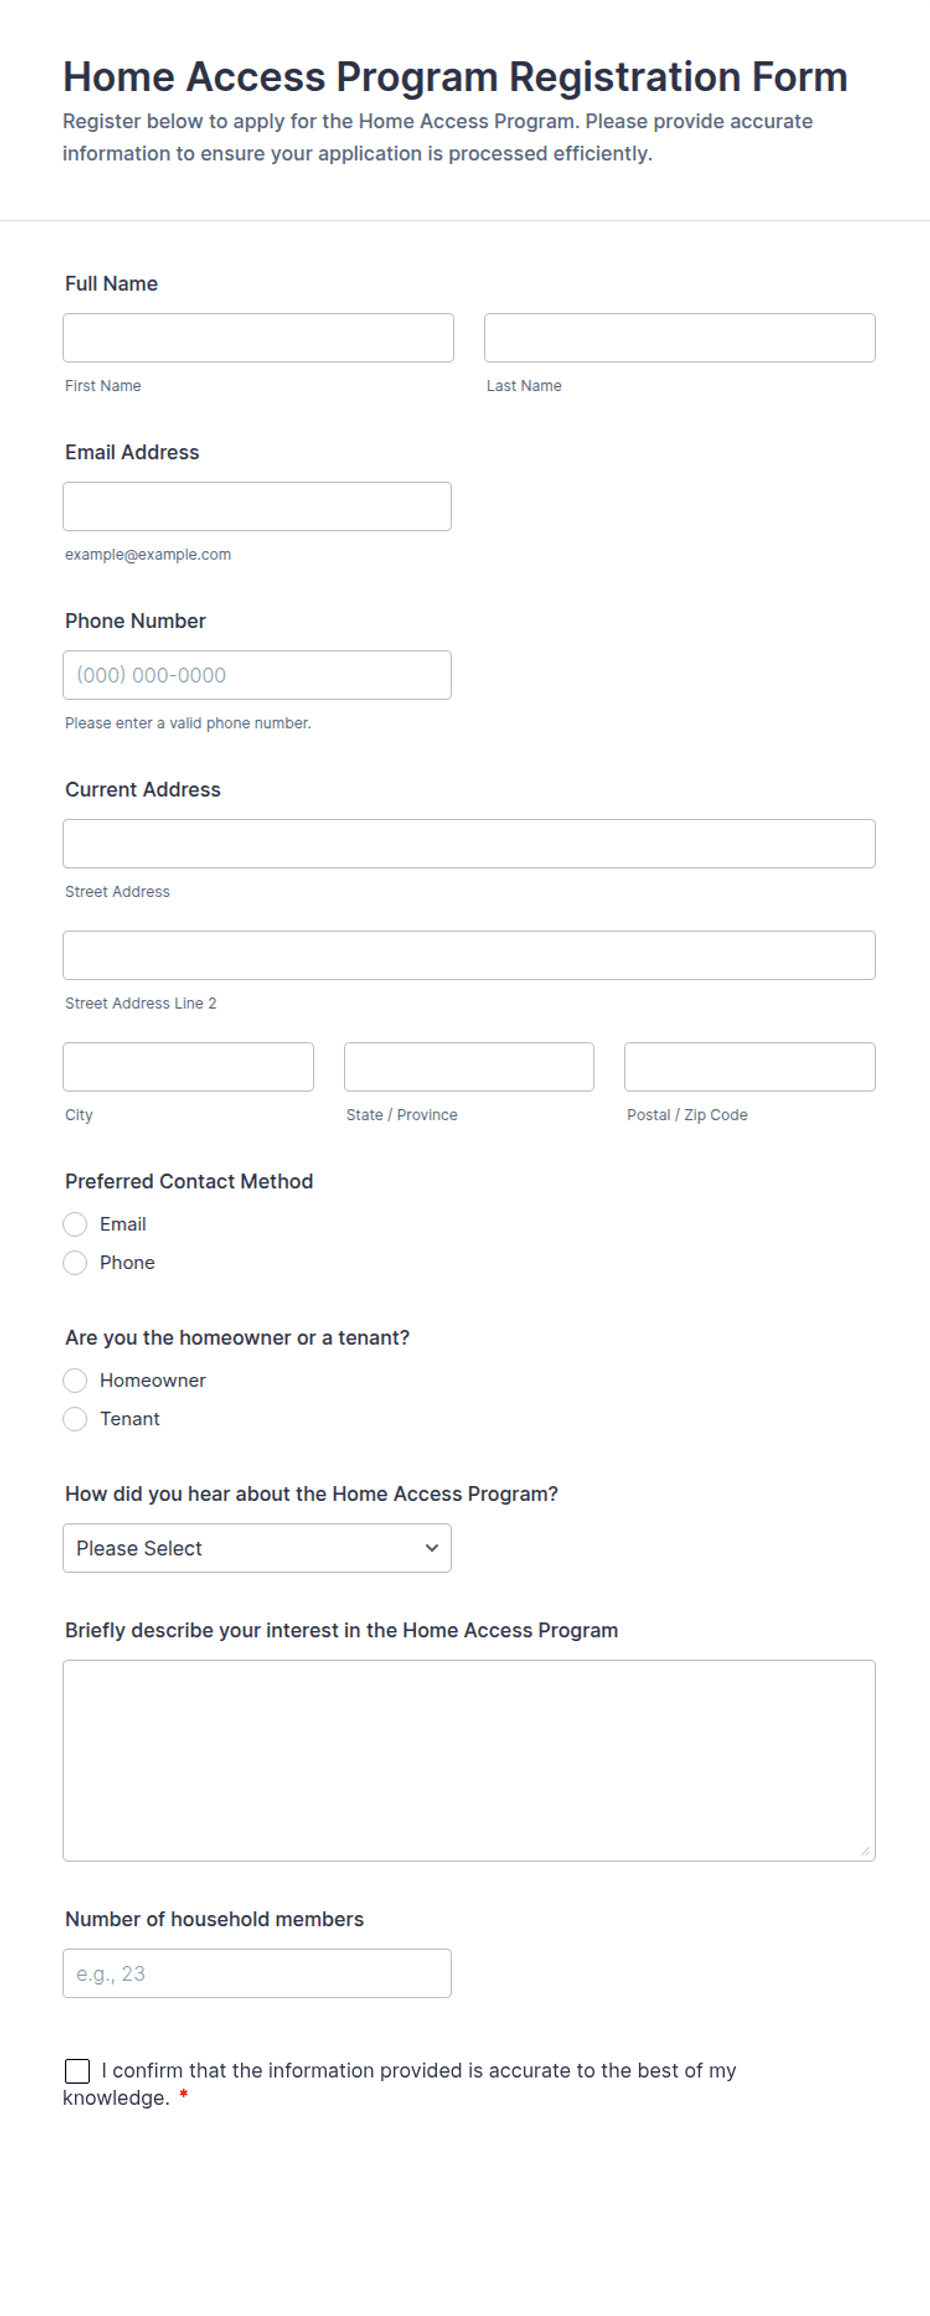Click the City input field
Image resolution: width=930 pixels, height=2316 pixels.
click(x=188, y=1067)
